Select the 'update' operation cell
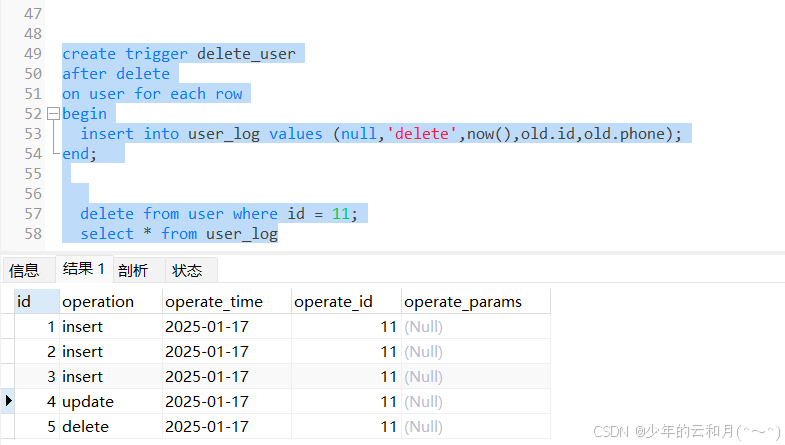785x445 pixels. 111,401
